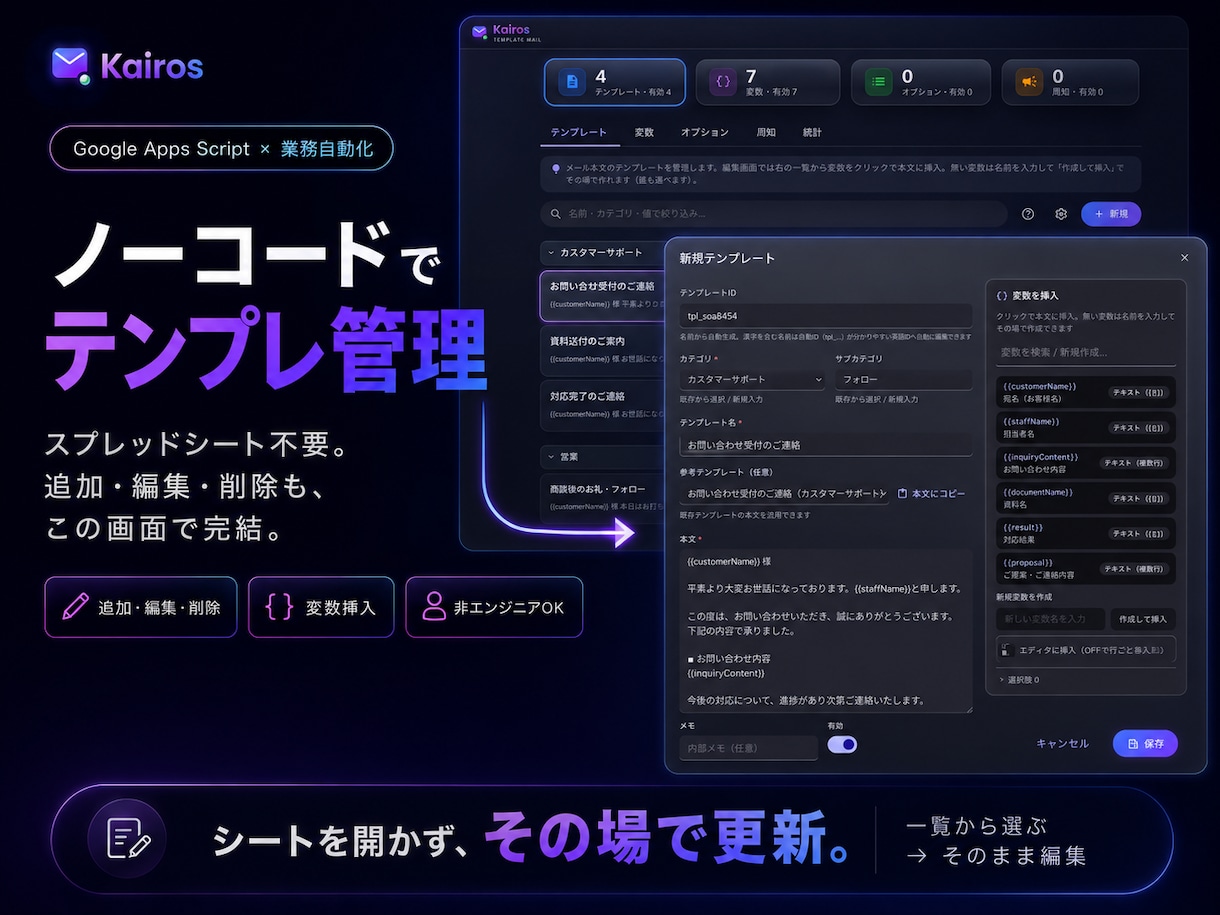Click the braces icon beside 変数を挿入 heading
Viewport: 1220px width, 915px height.
coord(1002,296)
